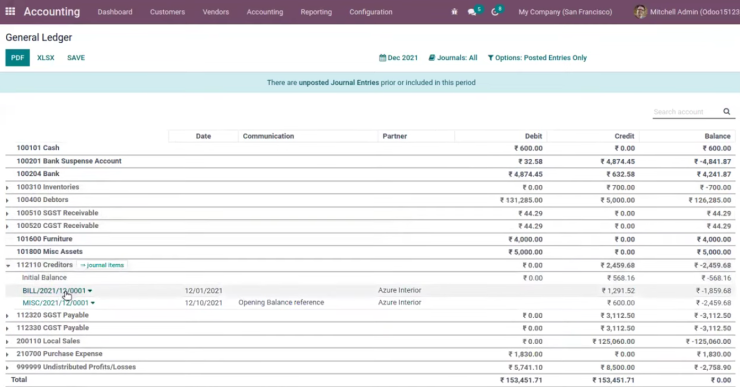The width and height of the screenshot is (740, 387).
Task: Click the ₹ 125,060.00 Local Sales credit
Action: 614,341
